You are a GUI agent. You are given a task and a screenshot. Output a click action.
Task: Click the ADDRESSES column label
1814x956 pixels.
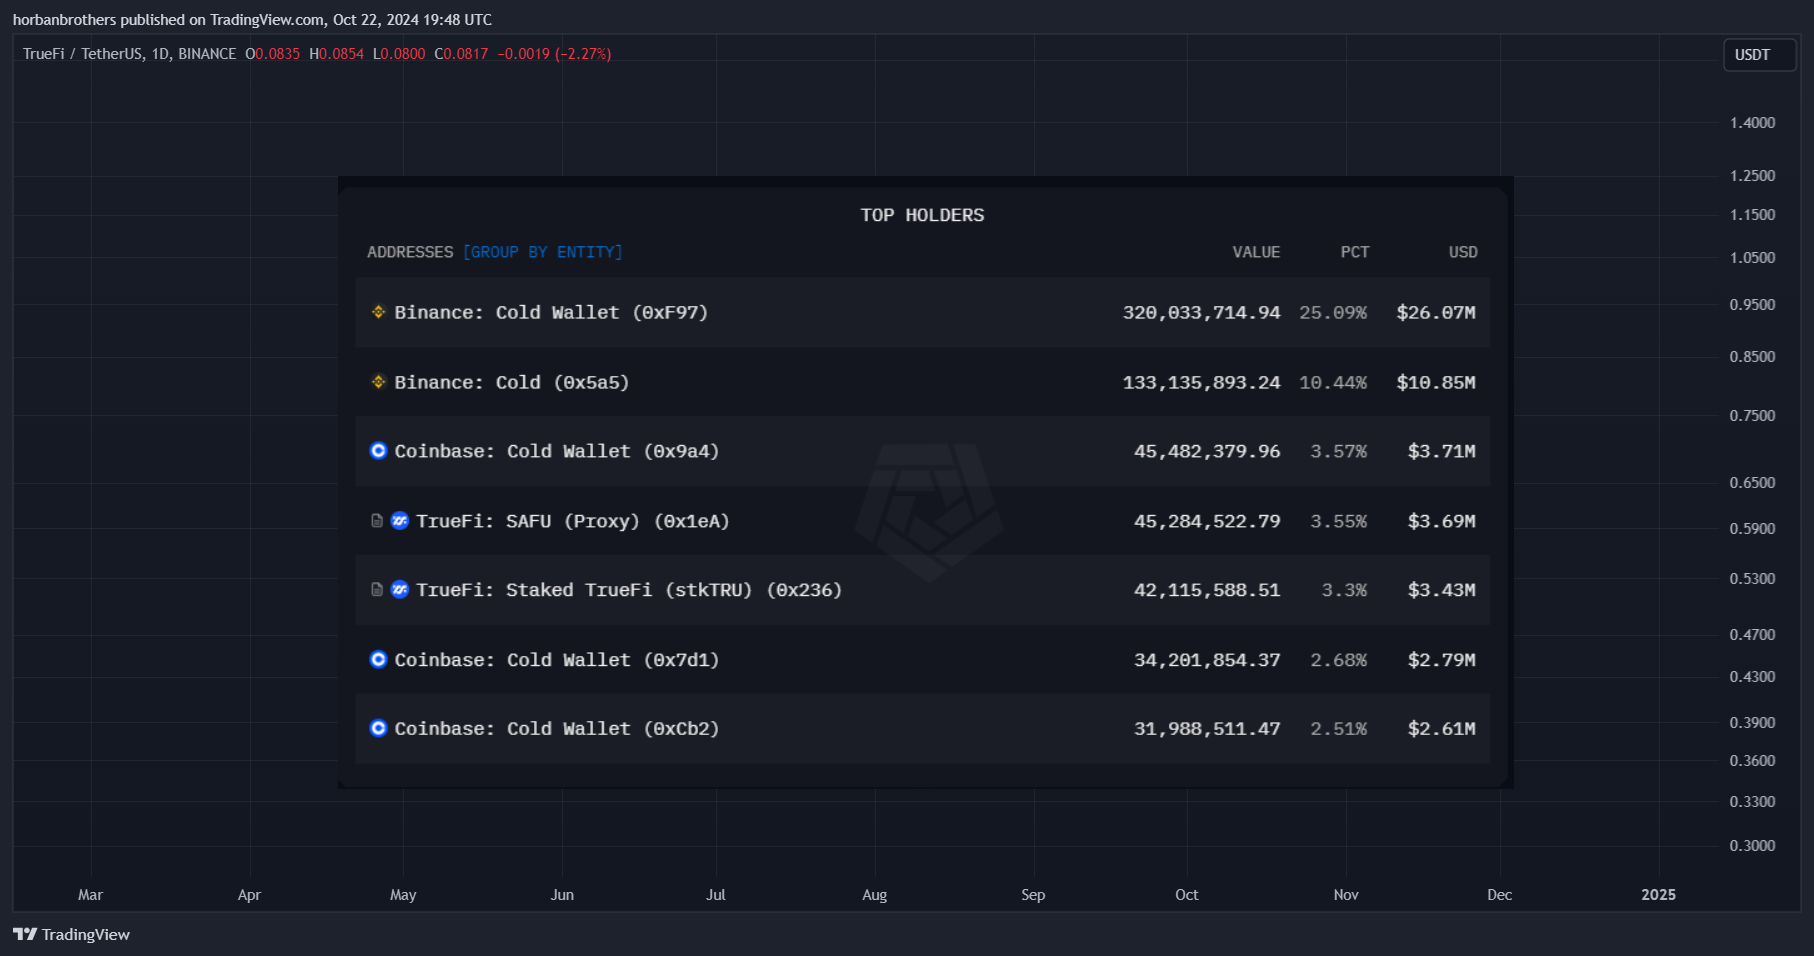410,252
